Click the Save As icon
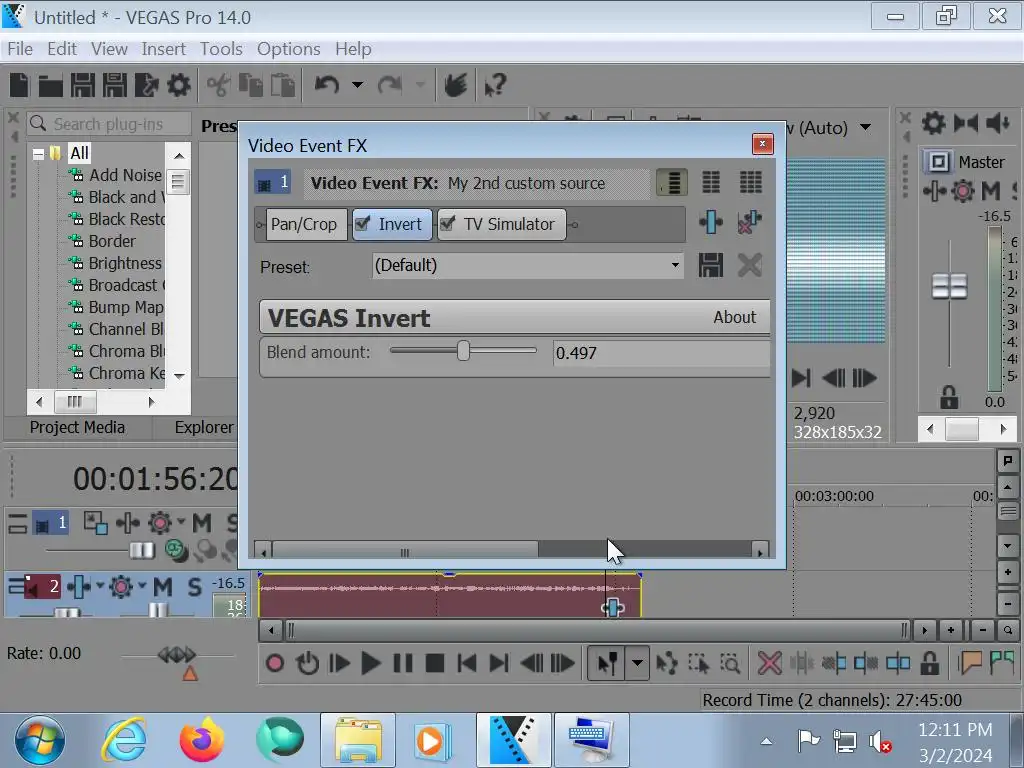 [x=115, y=85]
